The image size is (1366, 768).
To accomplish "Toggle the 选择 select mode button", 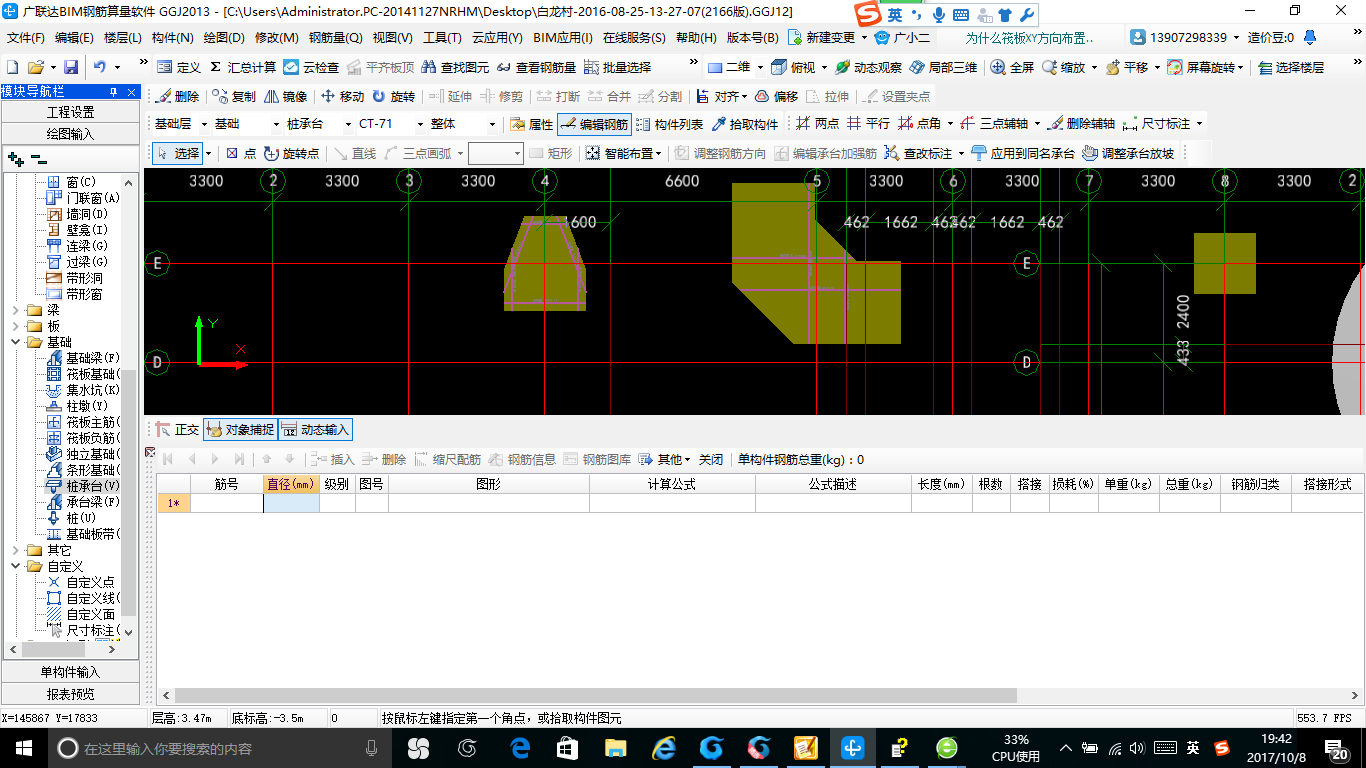I will [177, 153].
